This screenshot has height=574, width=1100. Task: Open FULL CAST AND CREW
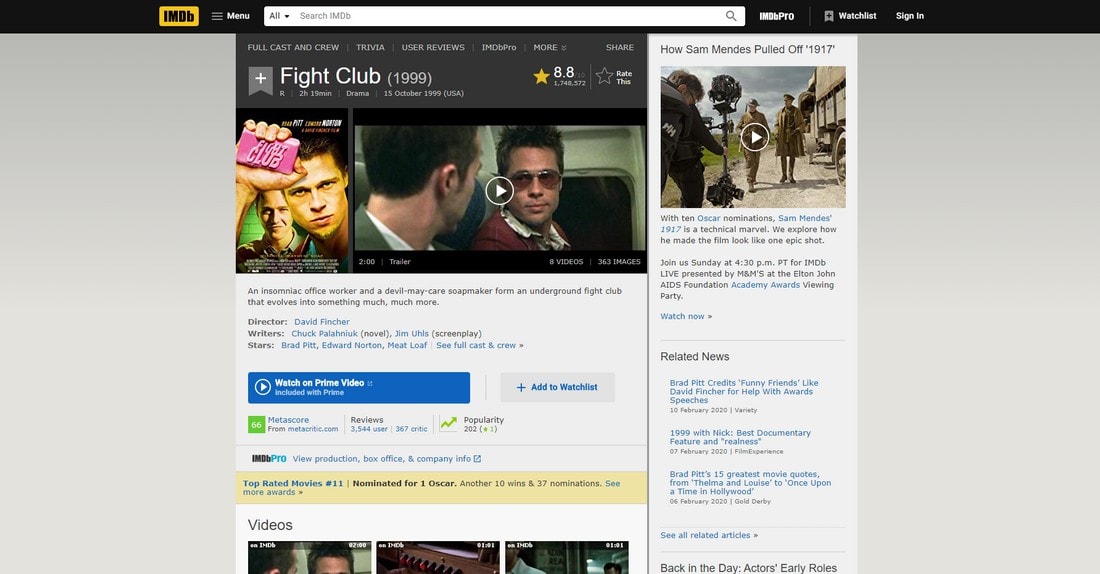[x=293, y=48]
